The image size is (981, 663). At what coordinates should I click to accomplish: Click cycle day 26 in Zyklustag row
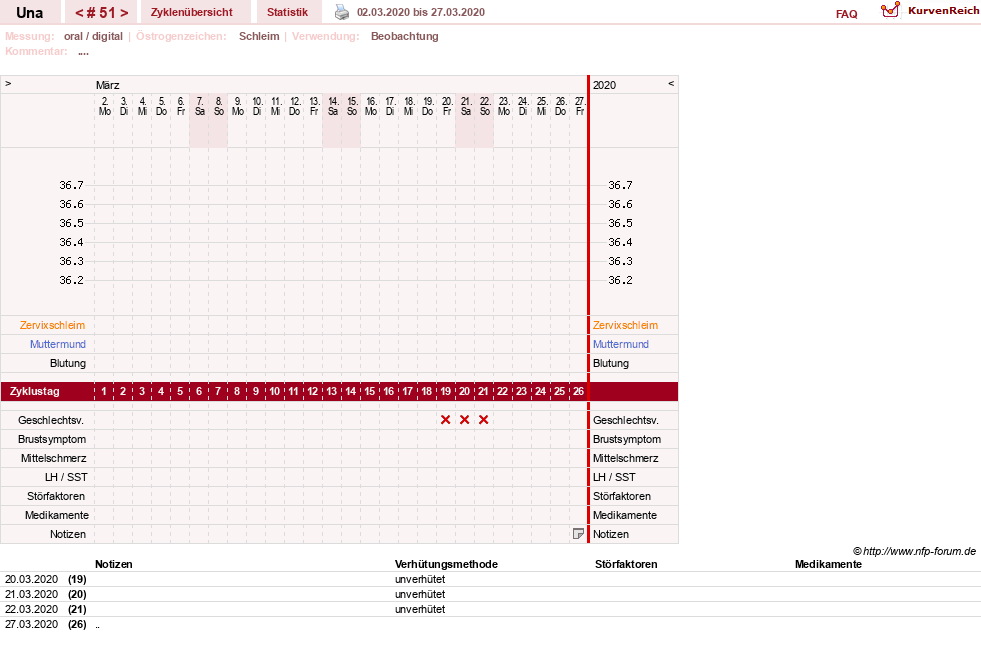578,392
